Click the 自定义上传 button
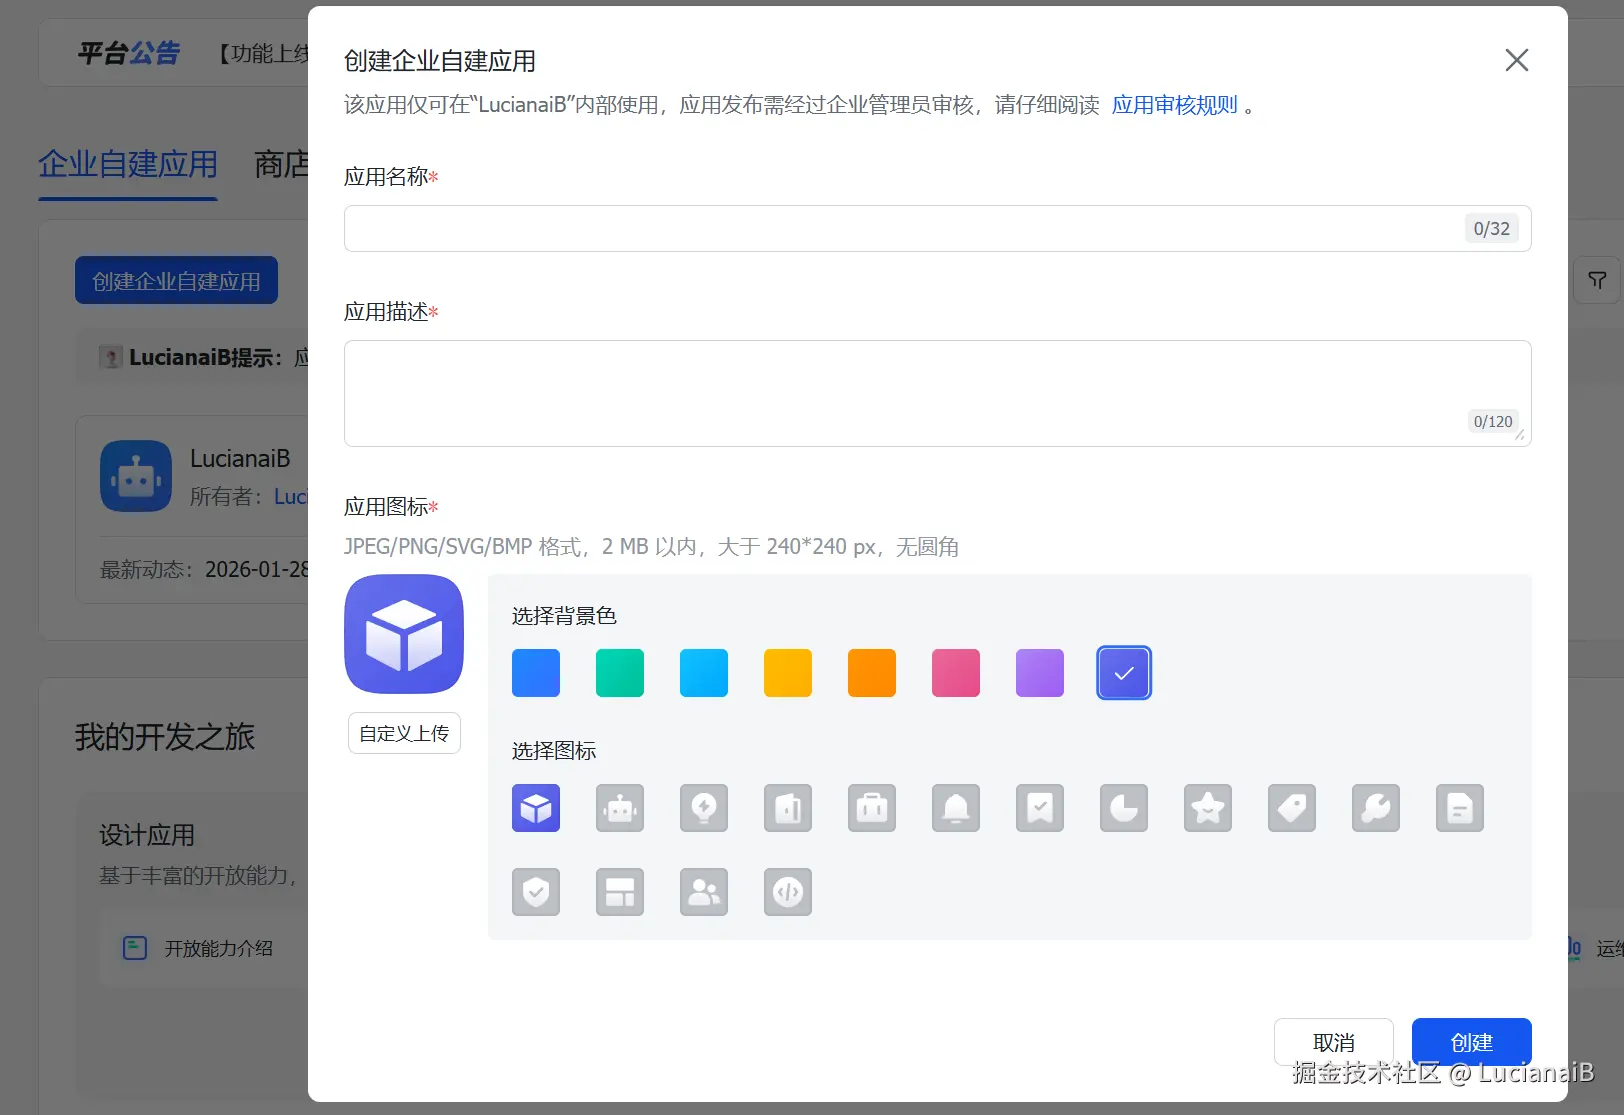 click(404, 733)
